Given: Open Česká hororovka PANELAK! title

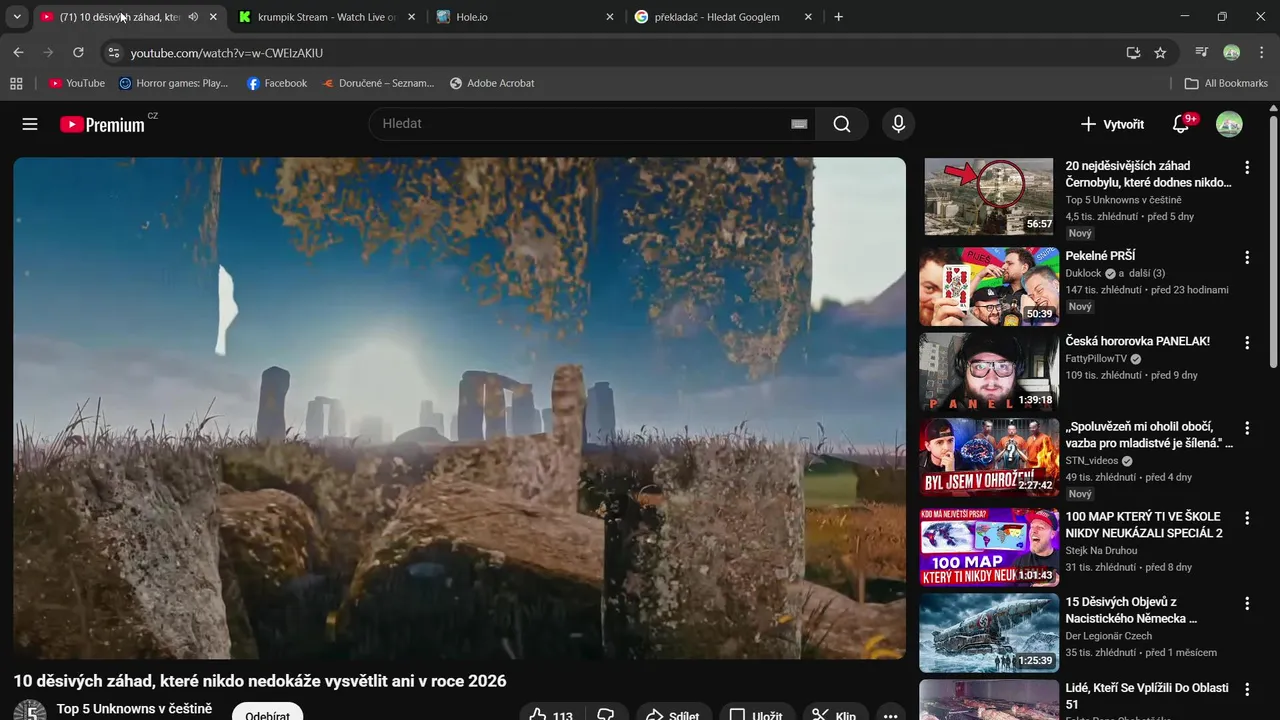Looking at the screenshot, I should click(x=1137, y=341).
